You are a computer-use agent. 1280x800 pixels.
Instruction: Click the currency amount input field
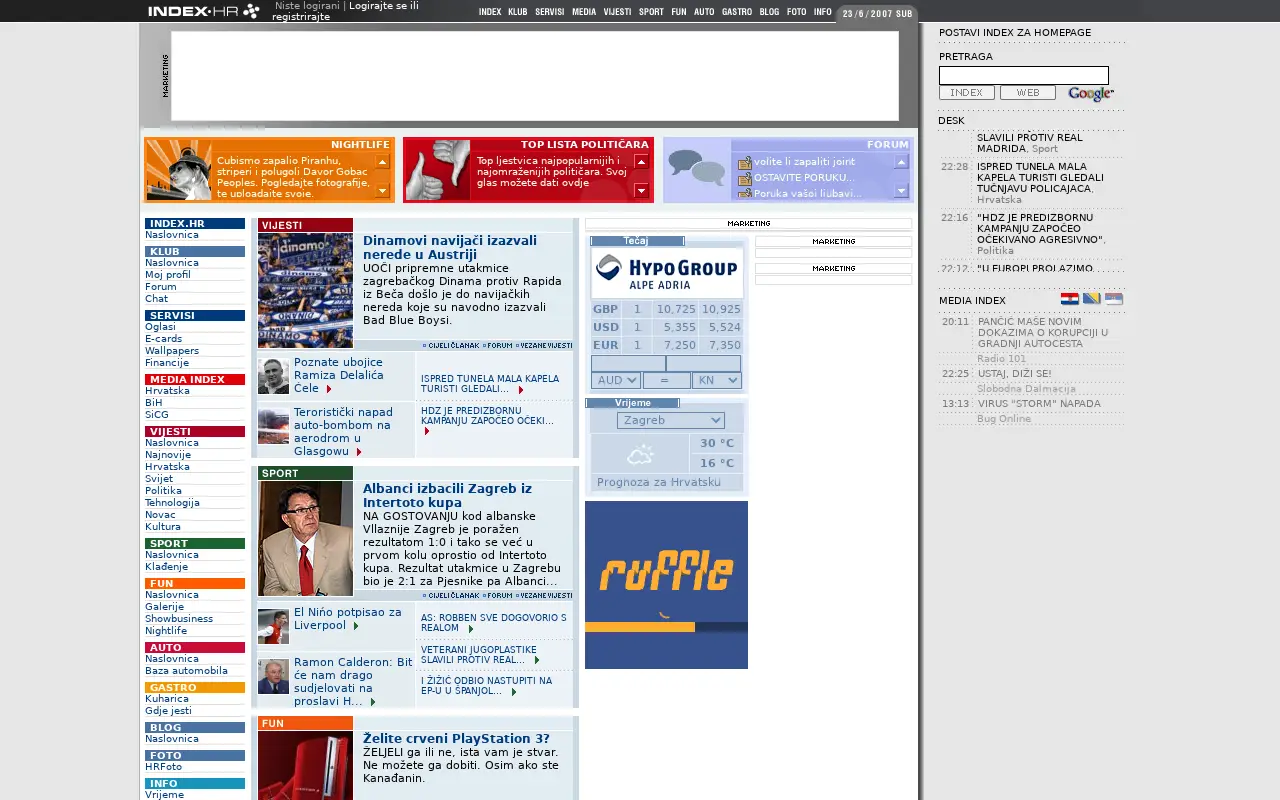628,363
